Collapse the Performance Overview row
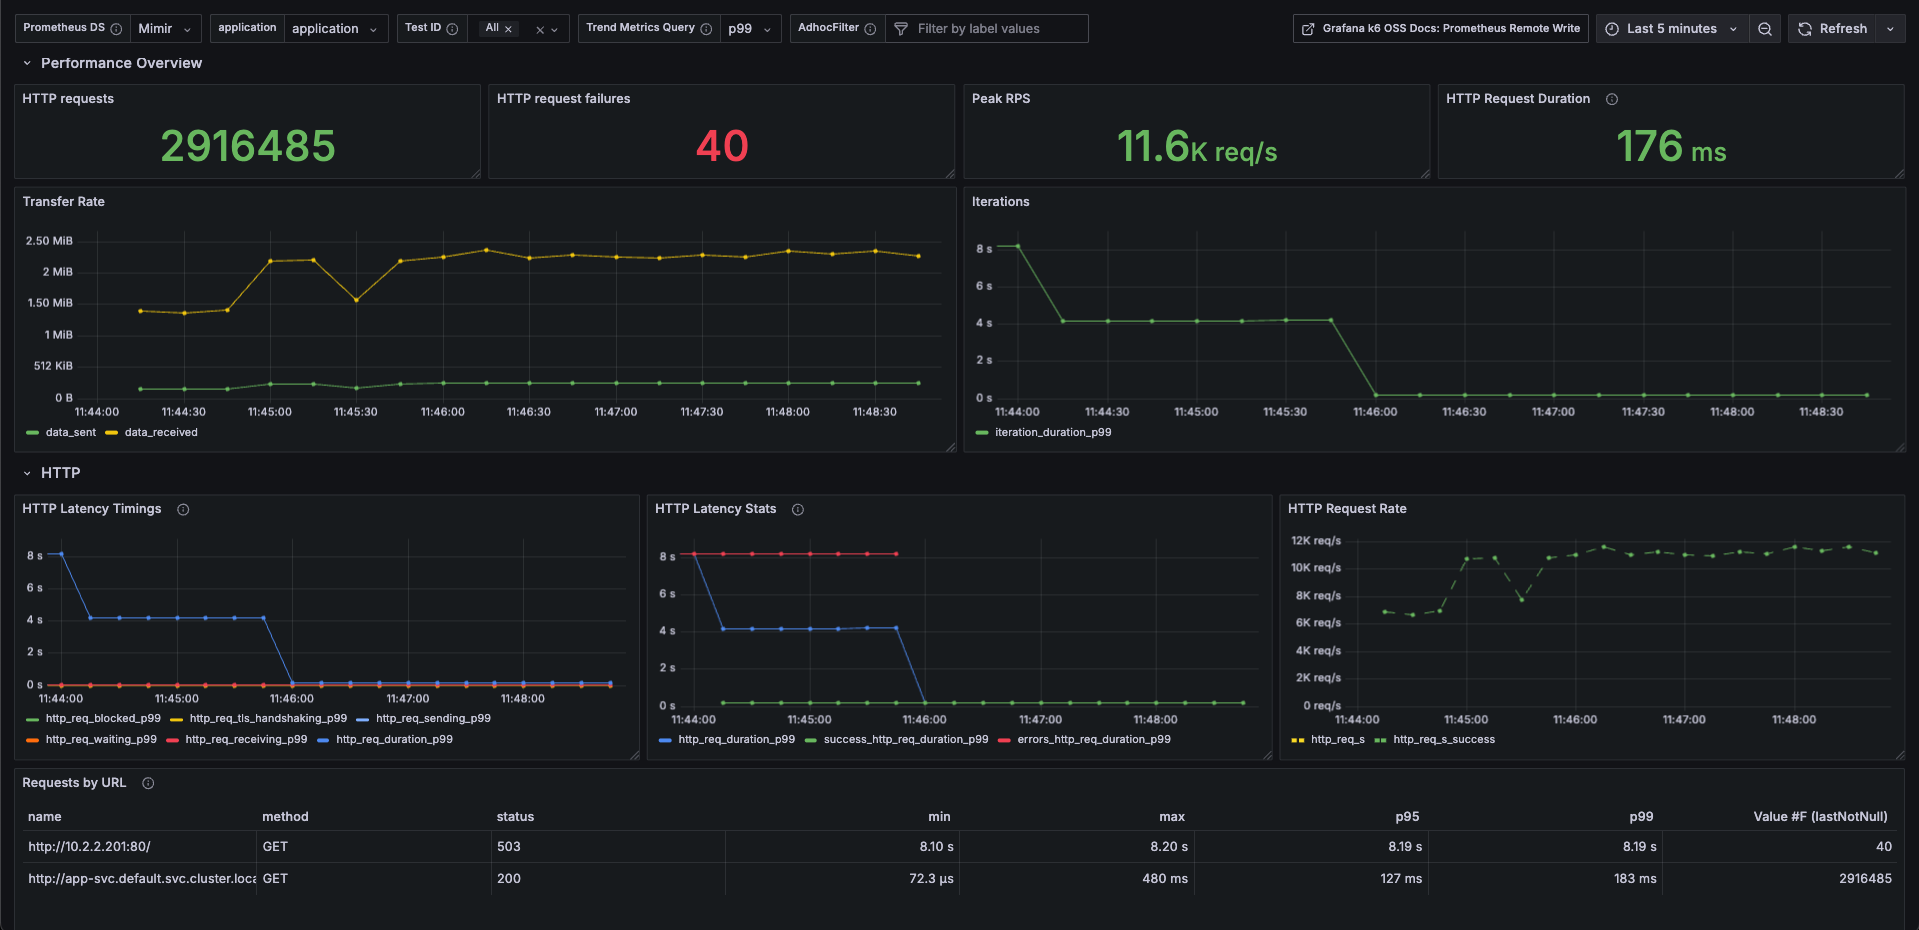 point(27,63)
